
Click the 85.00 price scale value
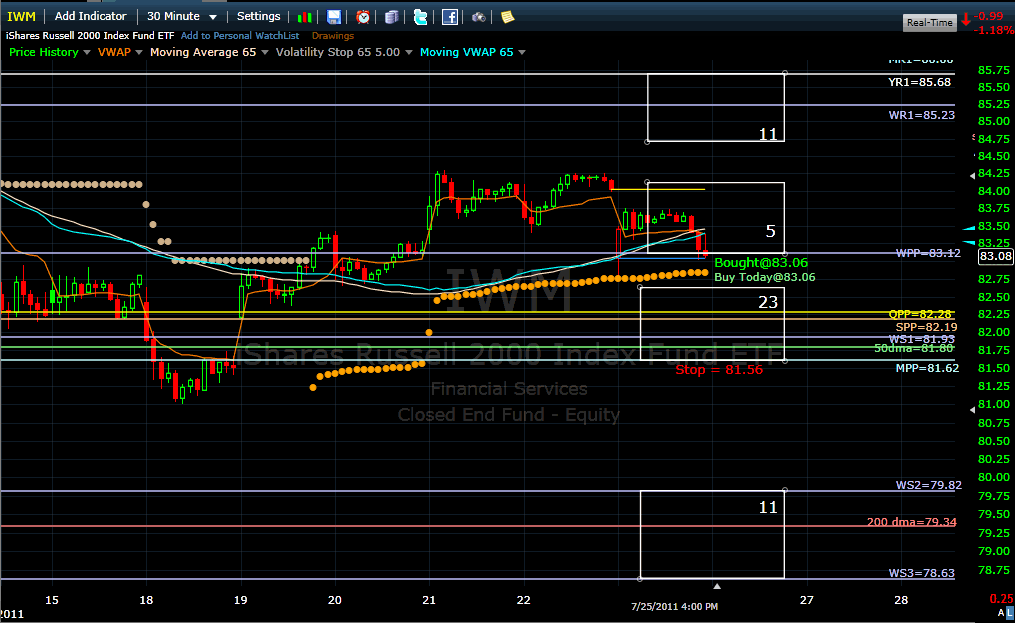[x=994, y=121]
